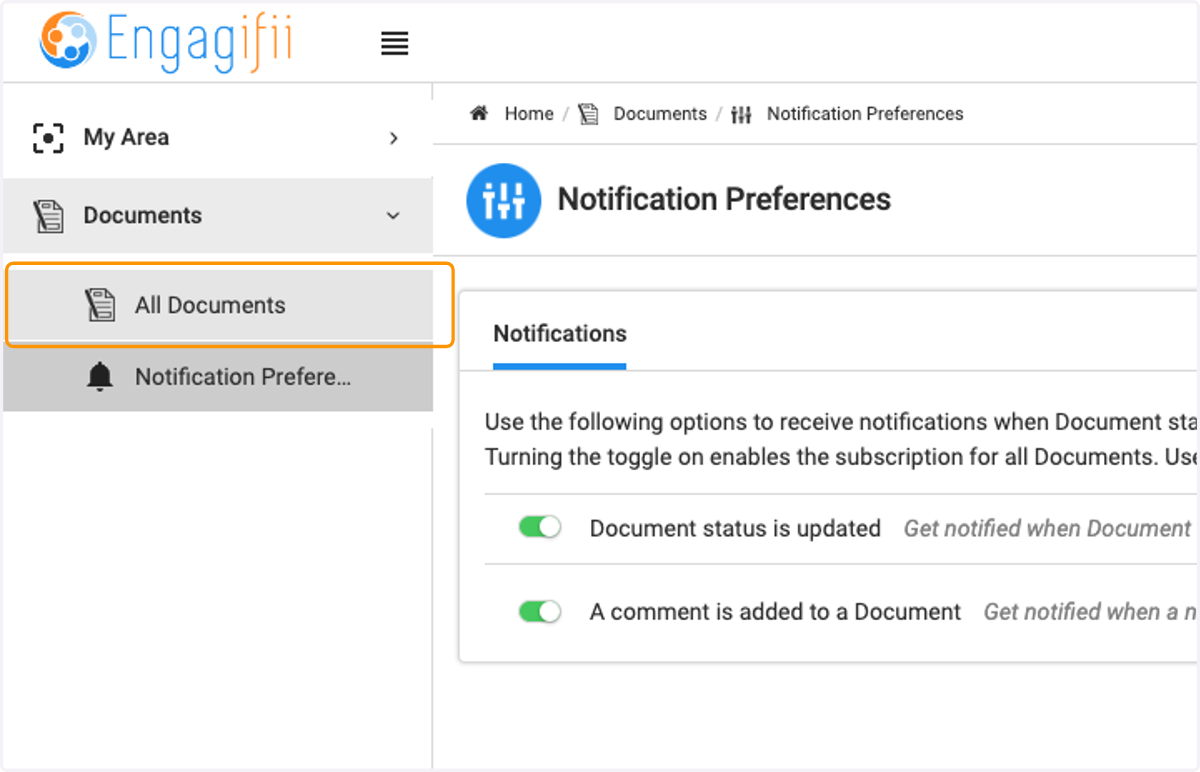Click the All Documents page icon

(x=100, y=305)
